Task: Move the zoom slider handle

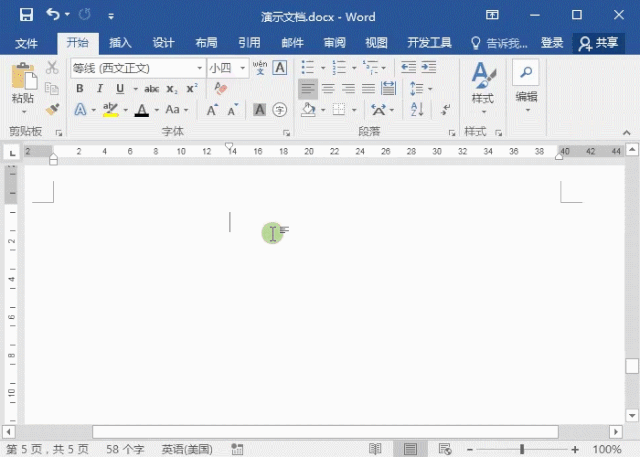Action: click(x=522, y=449)
